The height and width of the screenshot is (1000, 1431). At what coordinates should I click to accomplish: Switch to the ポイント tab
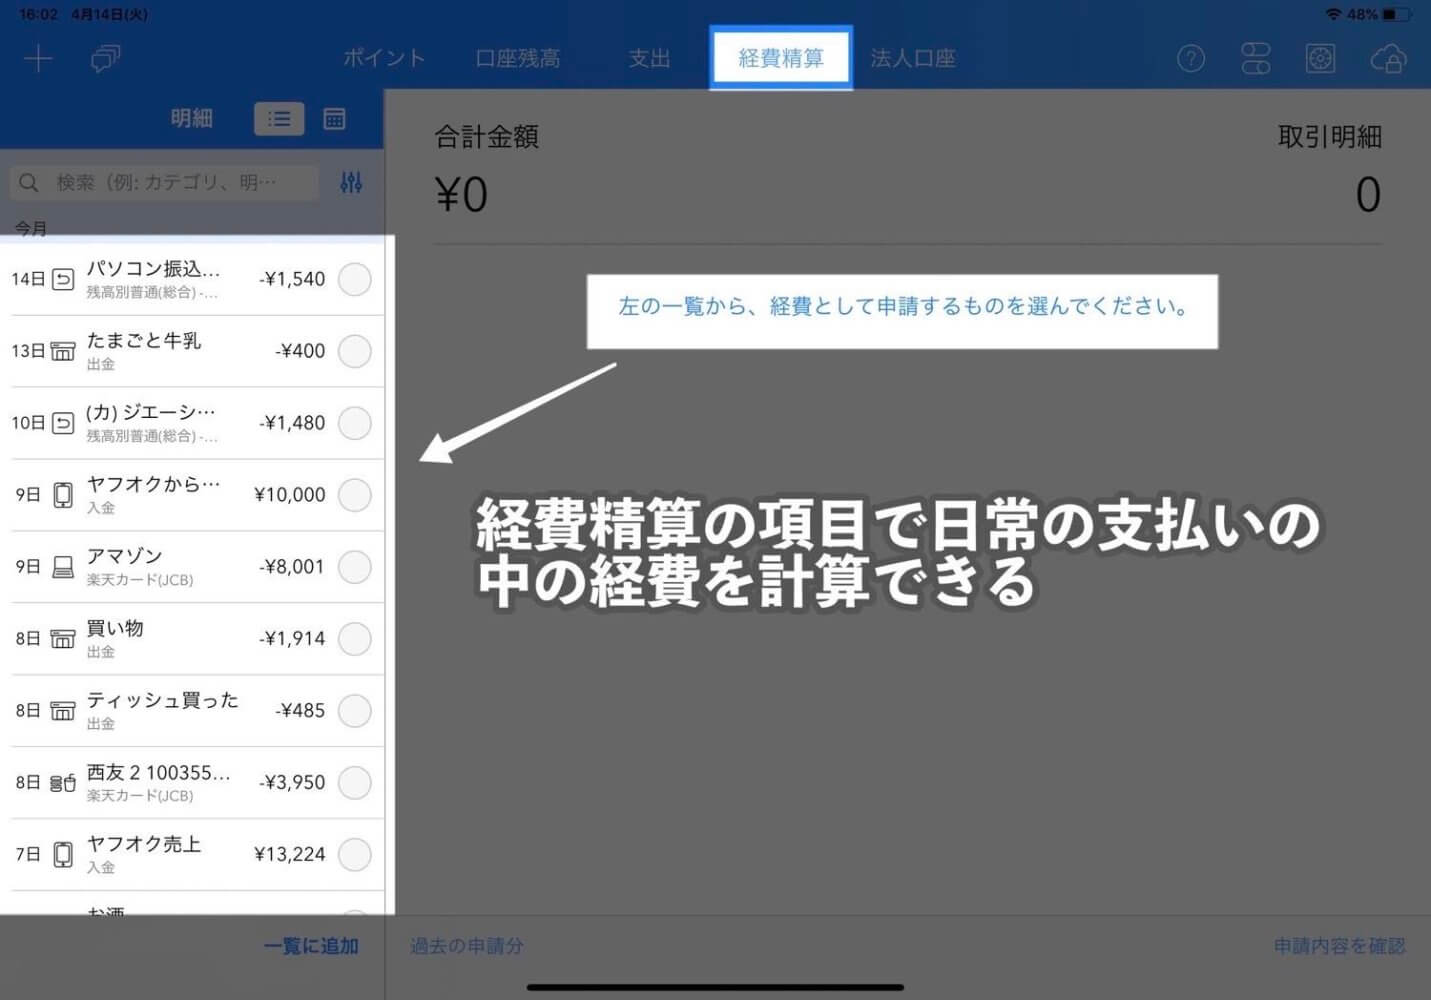(x=384, y=58)
